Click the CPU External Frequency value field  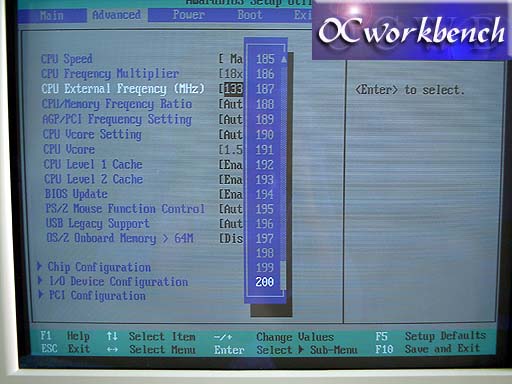(234, 89)
